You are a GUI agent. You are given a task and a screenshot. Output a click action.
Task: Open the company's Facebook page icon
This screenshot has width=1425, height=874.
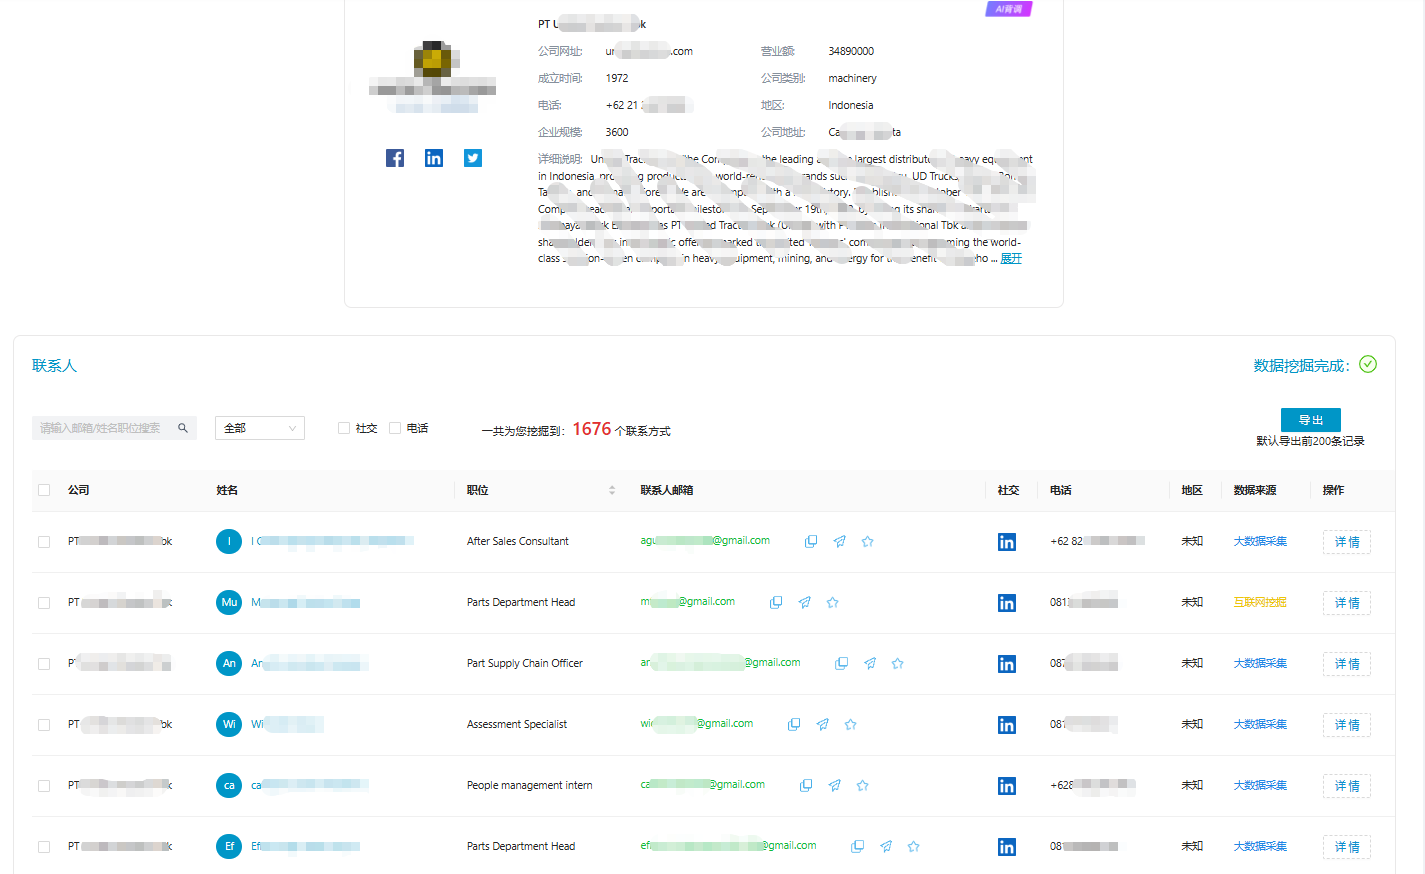pos(395,158)
